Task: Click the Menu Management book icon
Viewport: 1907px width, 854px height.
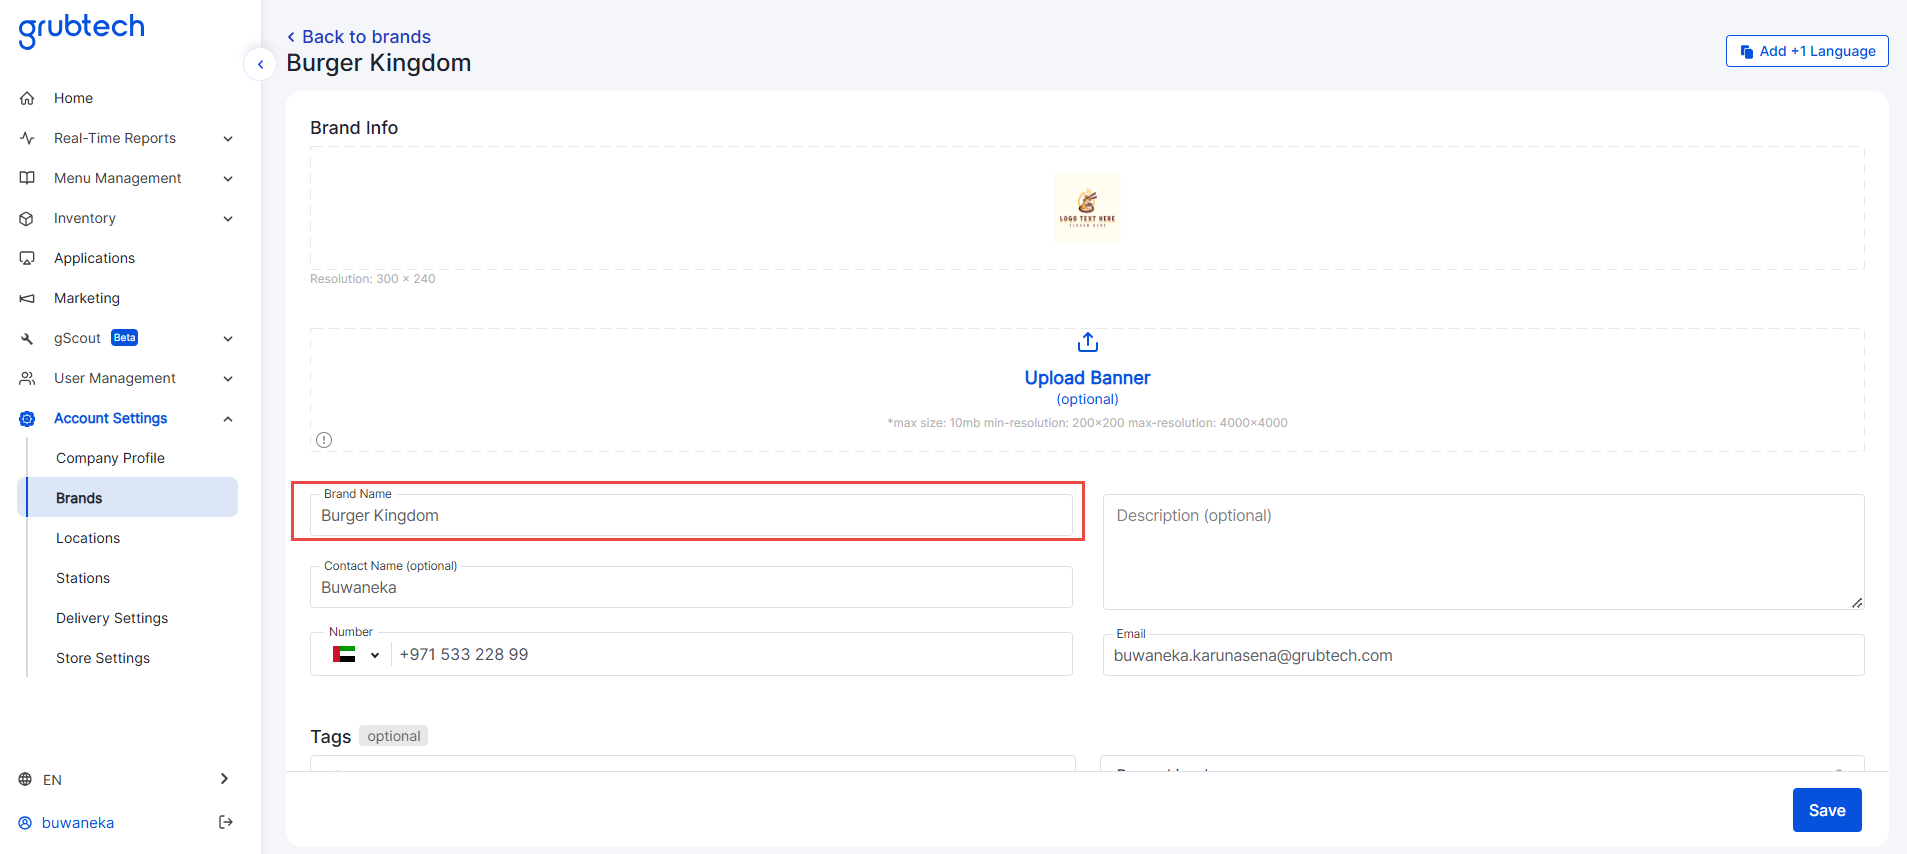Action: 27,178
